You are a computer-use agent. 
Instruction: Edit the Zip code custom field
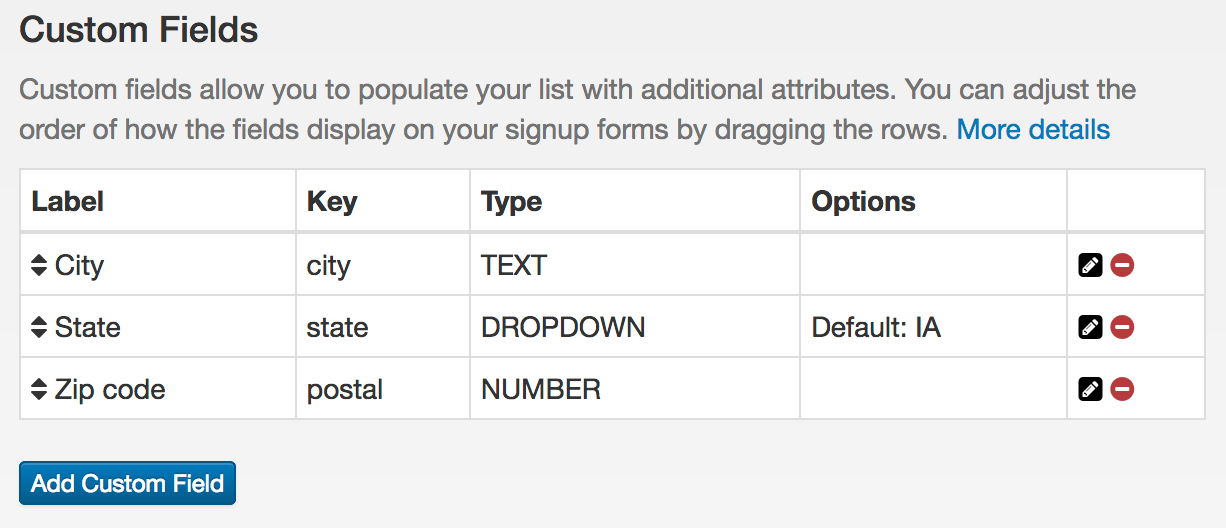(x=1090, y=389)
